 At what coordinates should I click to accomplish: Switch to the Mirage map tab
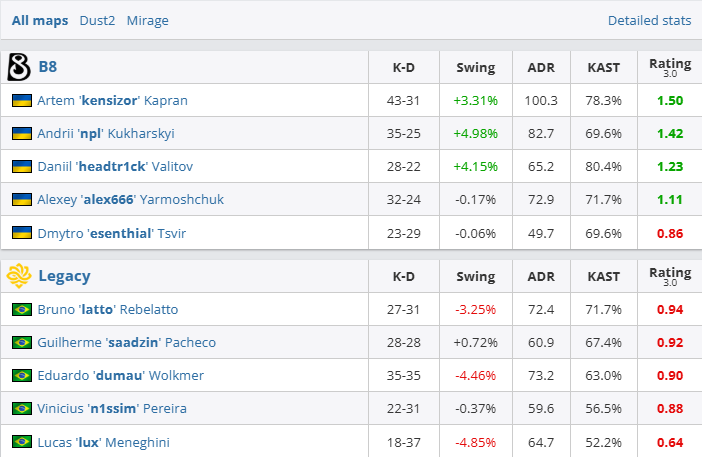[147, 20]
